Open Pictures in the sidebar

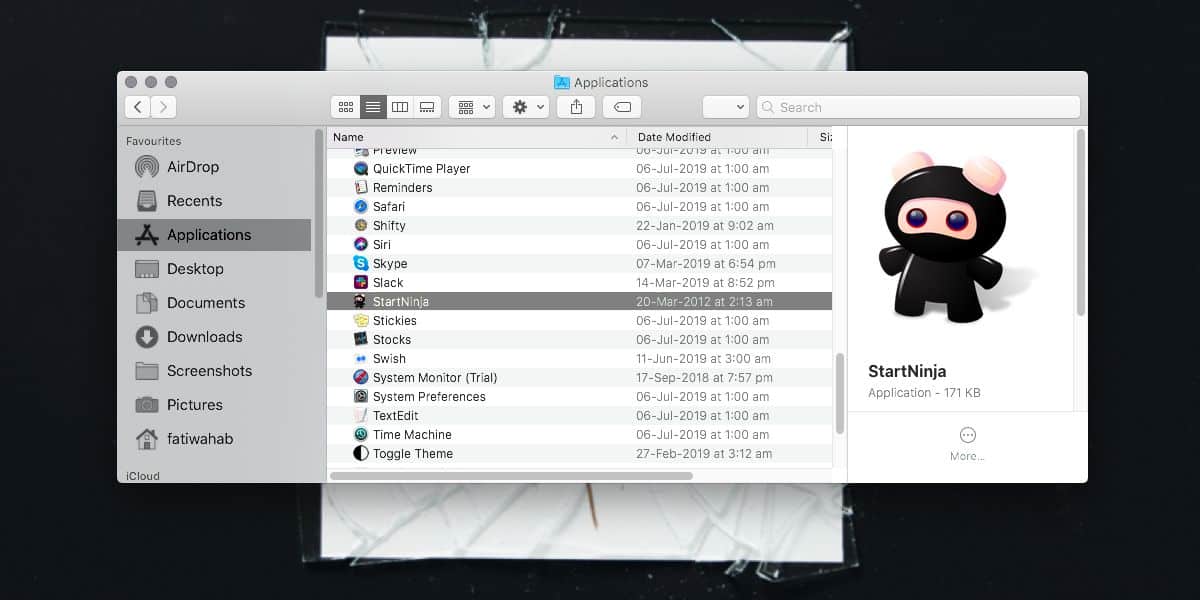click(x=214, y=405)
